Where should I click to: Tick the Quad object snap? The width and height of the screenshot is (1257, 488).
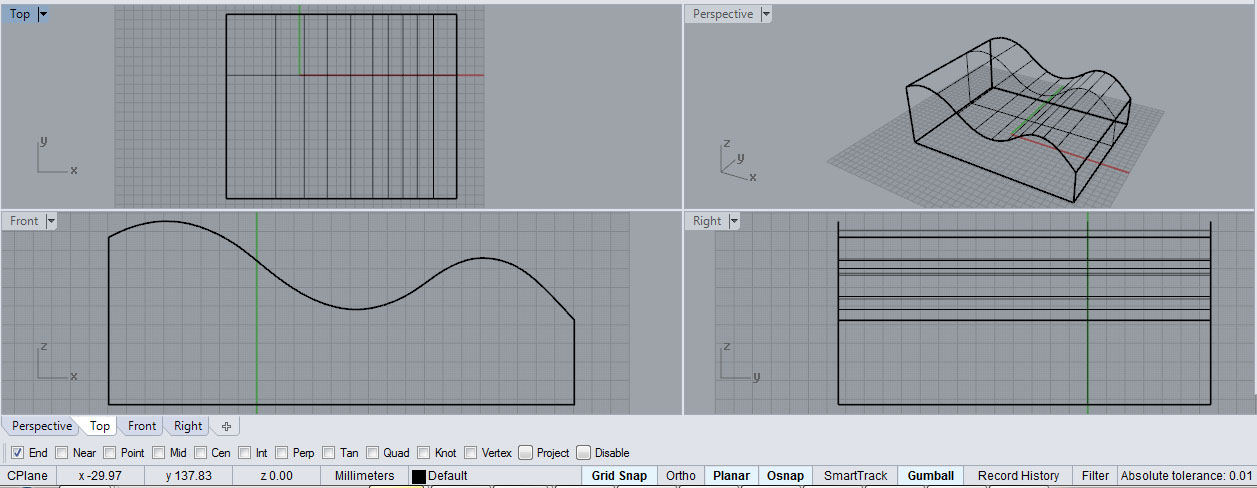373,453
